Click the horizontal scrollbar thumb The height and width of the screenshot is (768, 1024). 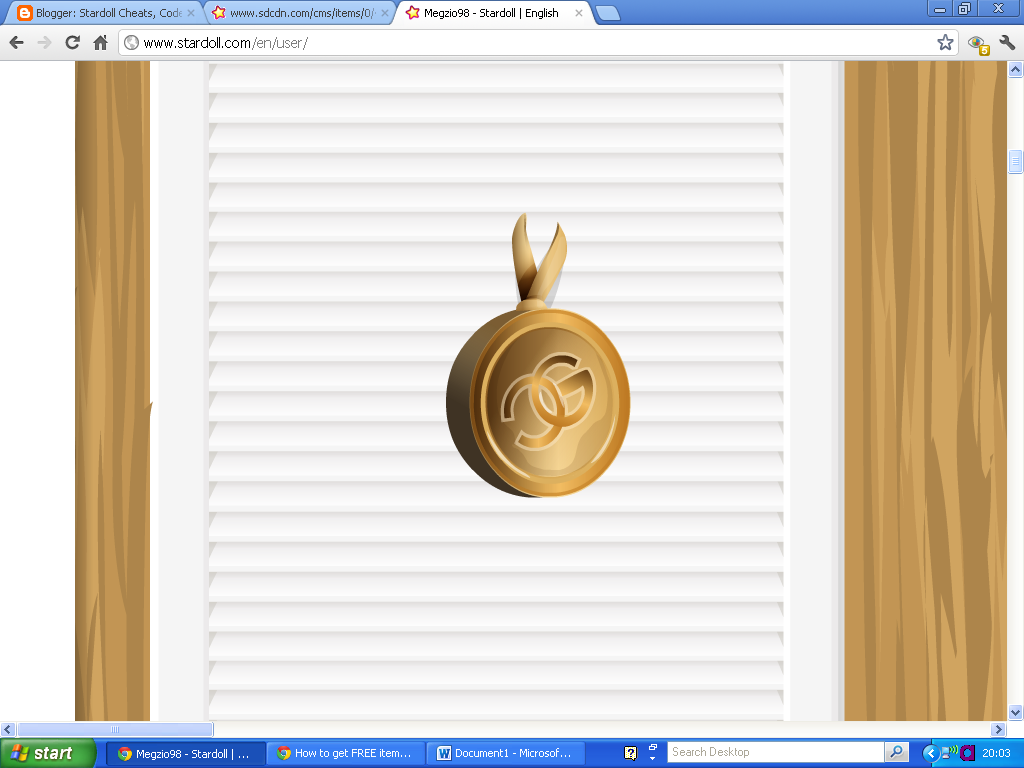115,729
